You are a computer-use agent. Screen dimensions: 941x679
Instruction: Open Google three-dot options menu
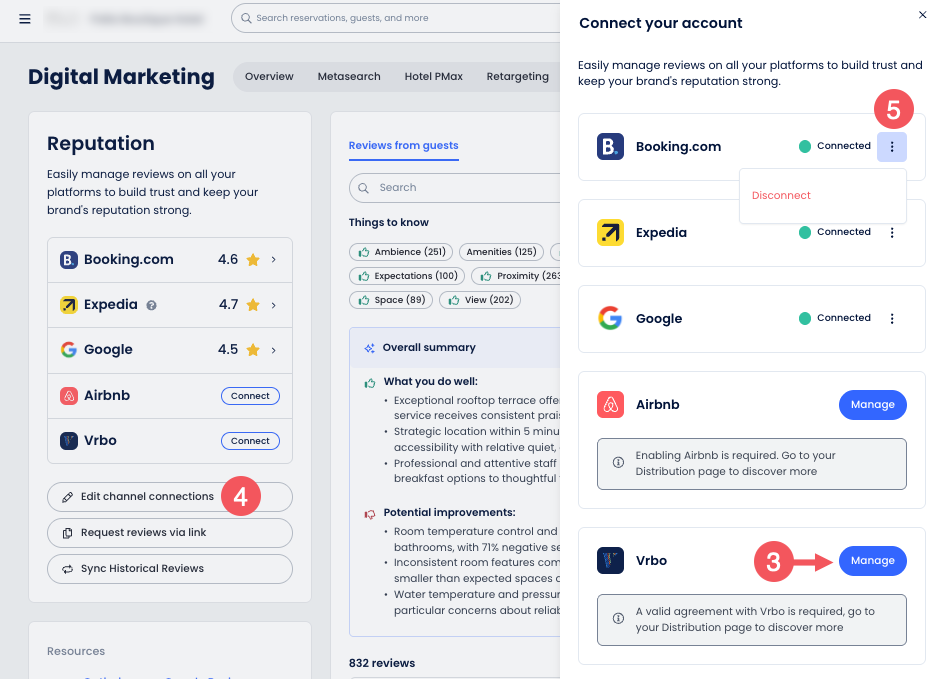[892, 319]
